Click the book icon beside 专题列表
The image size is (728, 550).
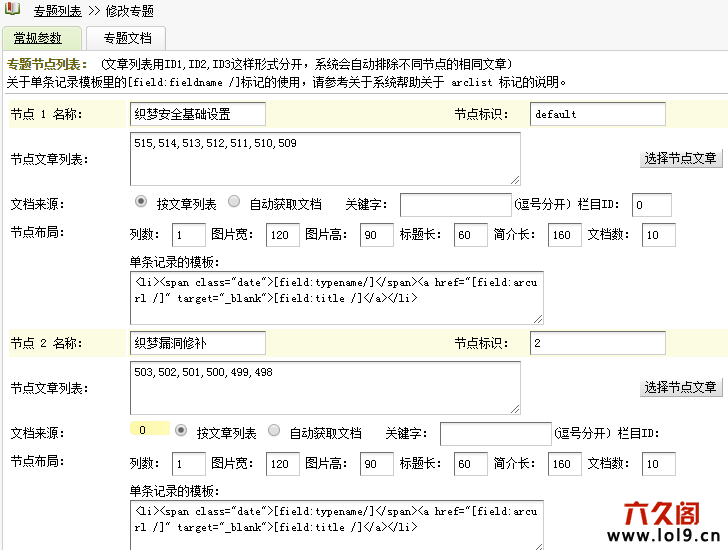(12, 10)
